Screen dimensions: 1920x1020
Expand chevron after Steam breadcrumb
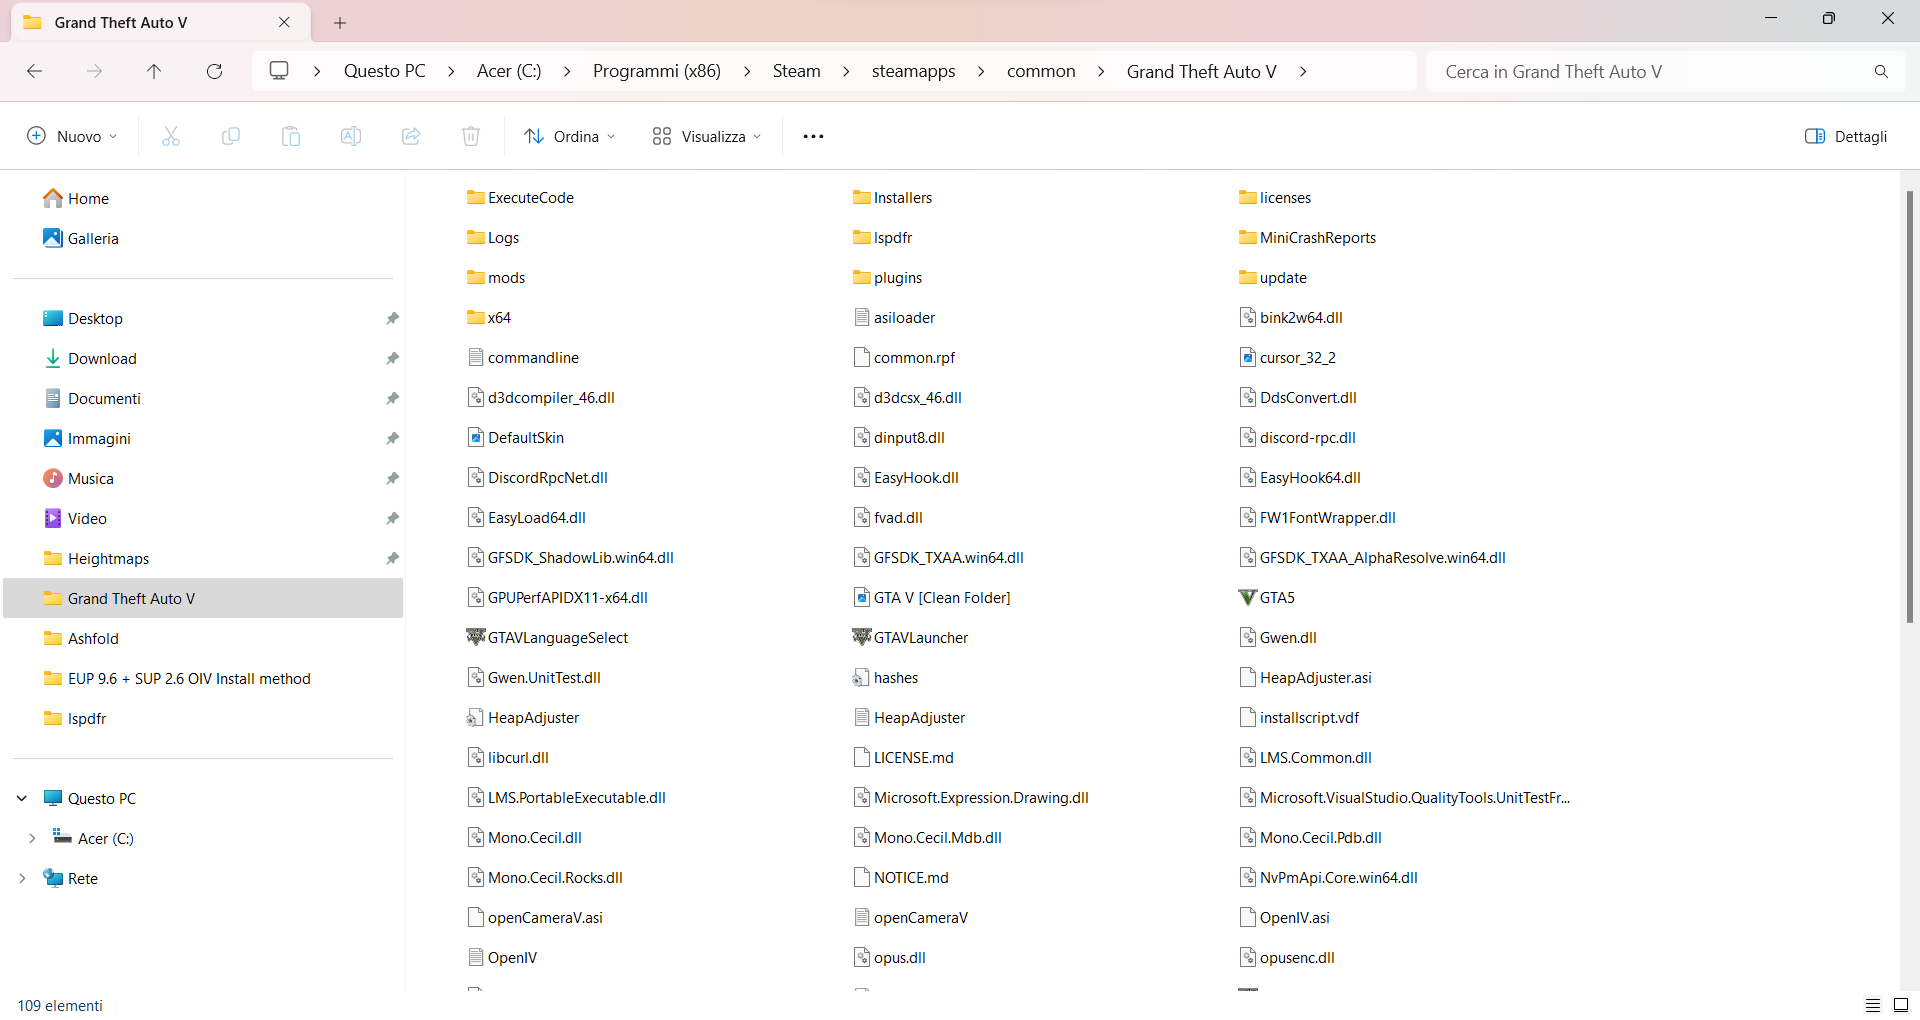(x=846, y=72)
